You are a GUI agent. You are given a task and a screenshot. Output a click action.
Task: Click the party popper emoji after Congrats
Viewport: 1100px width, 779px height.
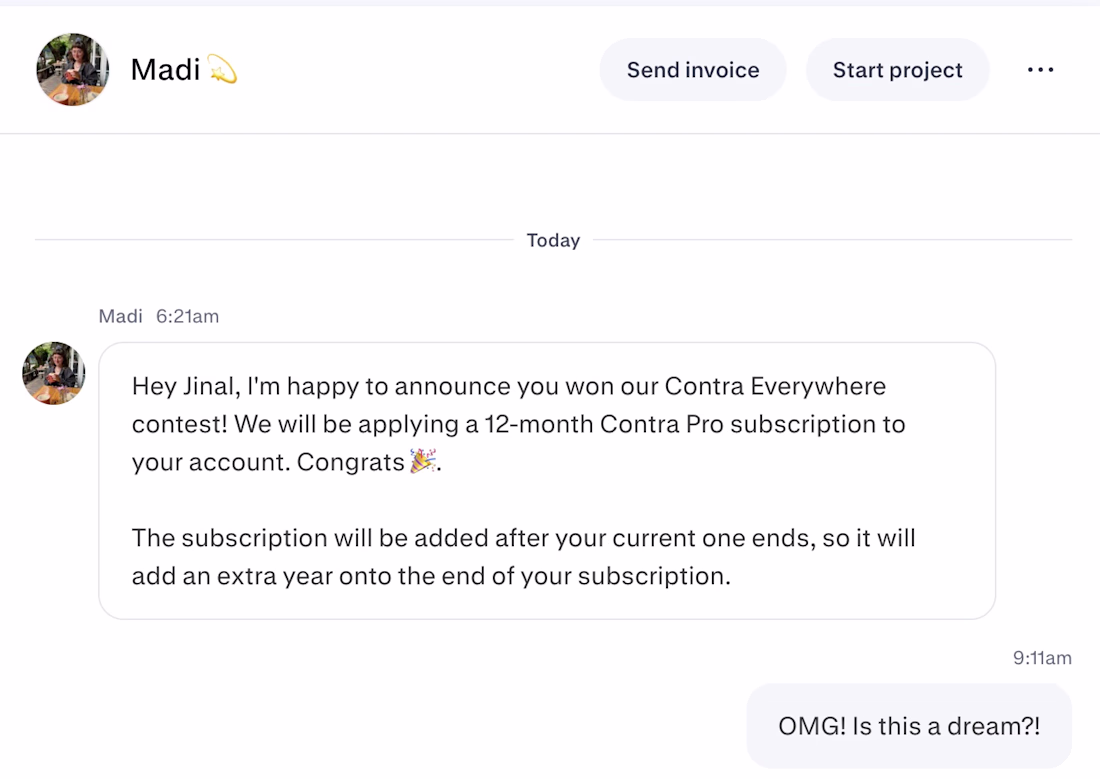[x=423, y=462]
